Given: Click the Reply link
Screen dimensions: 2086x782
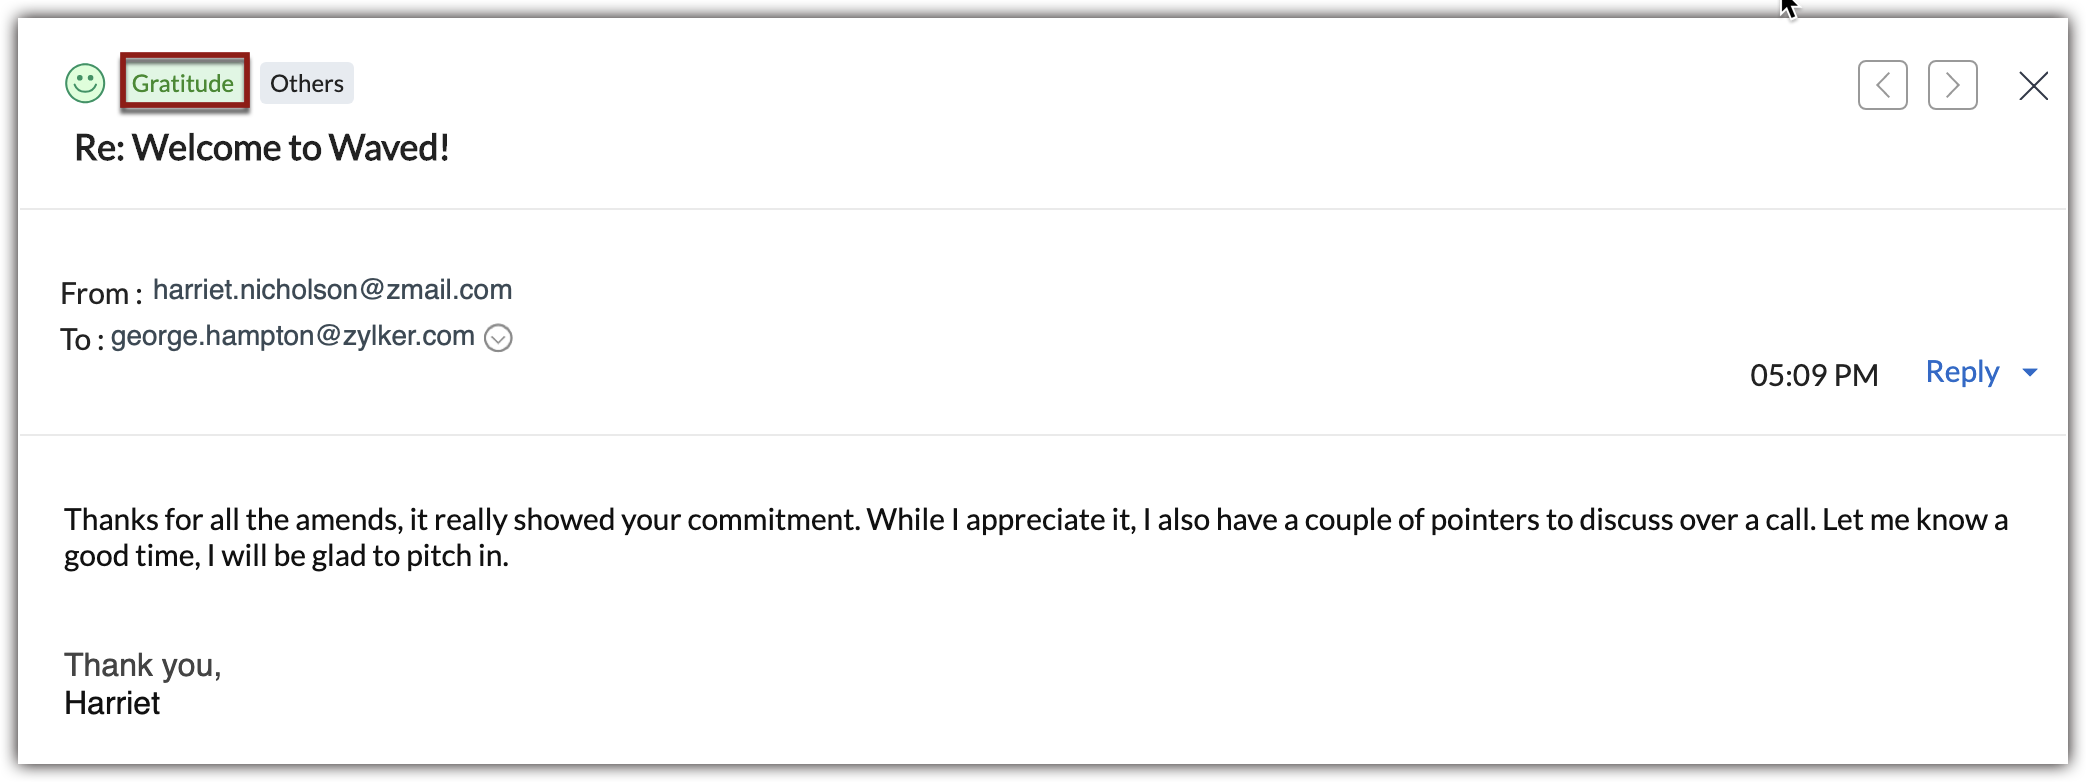Looking at the screenshot, I should (1962, 372).
